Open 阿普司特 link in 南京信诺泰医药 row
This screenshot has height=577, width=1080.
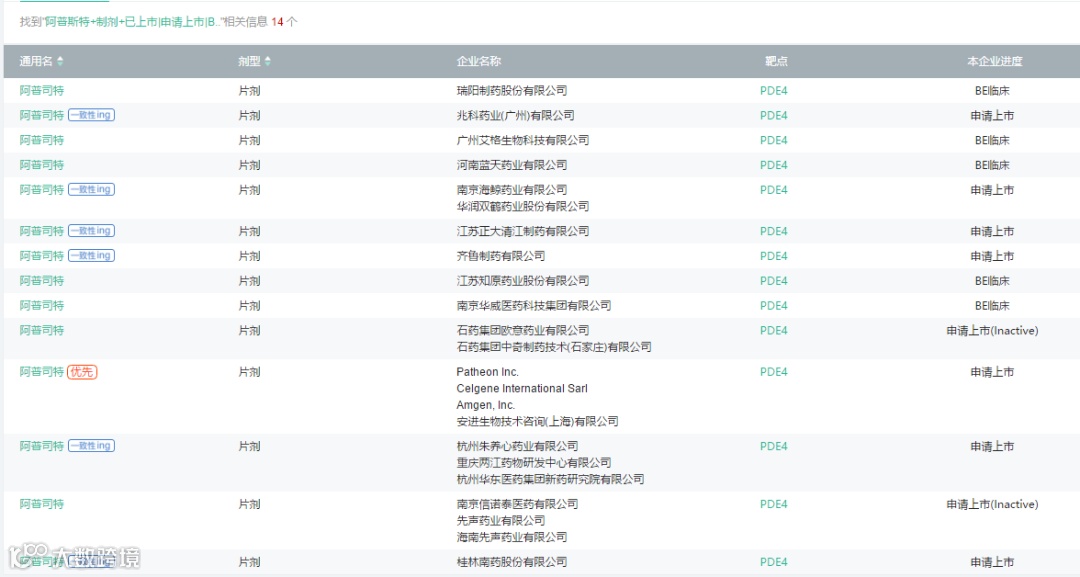tap(41, 504)
